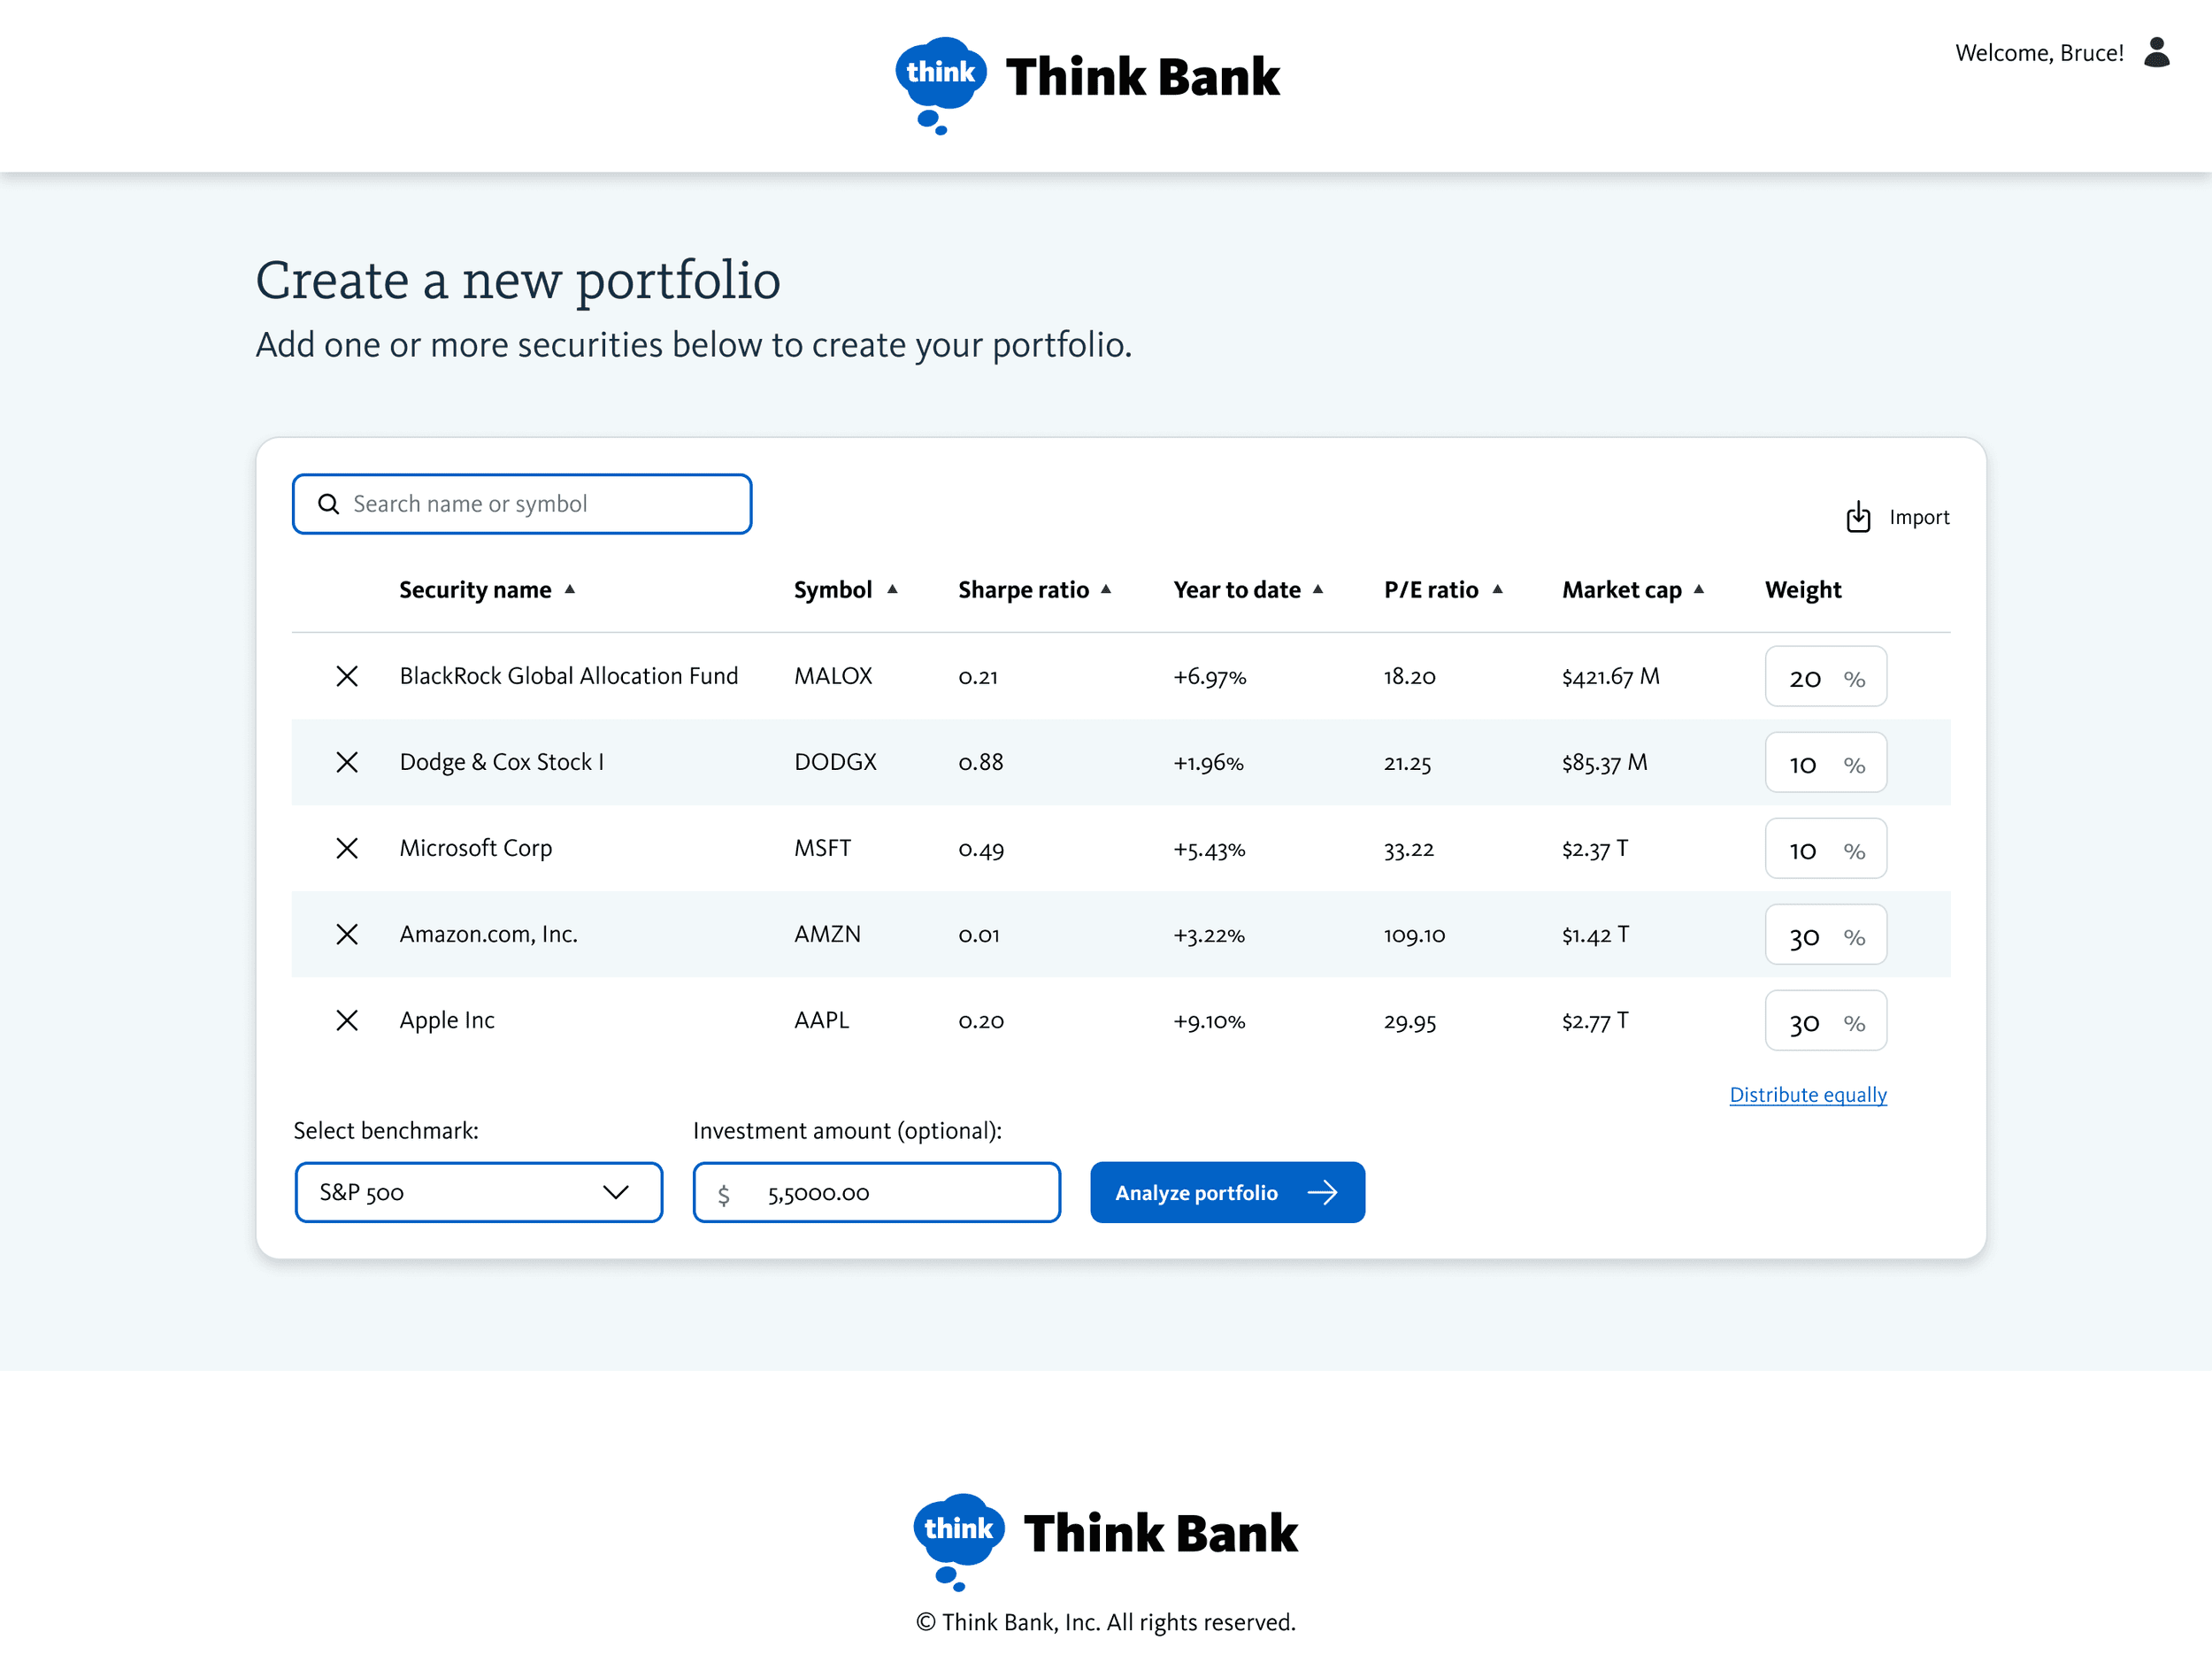Edit the MSFT weight field
The image size is (2212, 1678).
pyautogui.click(x=1826, y=849)
